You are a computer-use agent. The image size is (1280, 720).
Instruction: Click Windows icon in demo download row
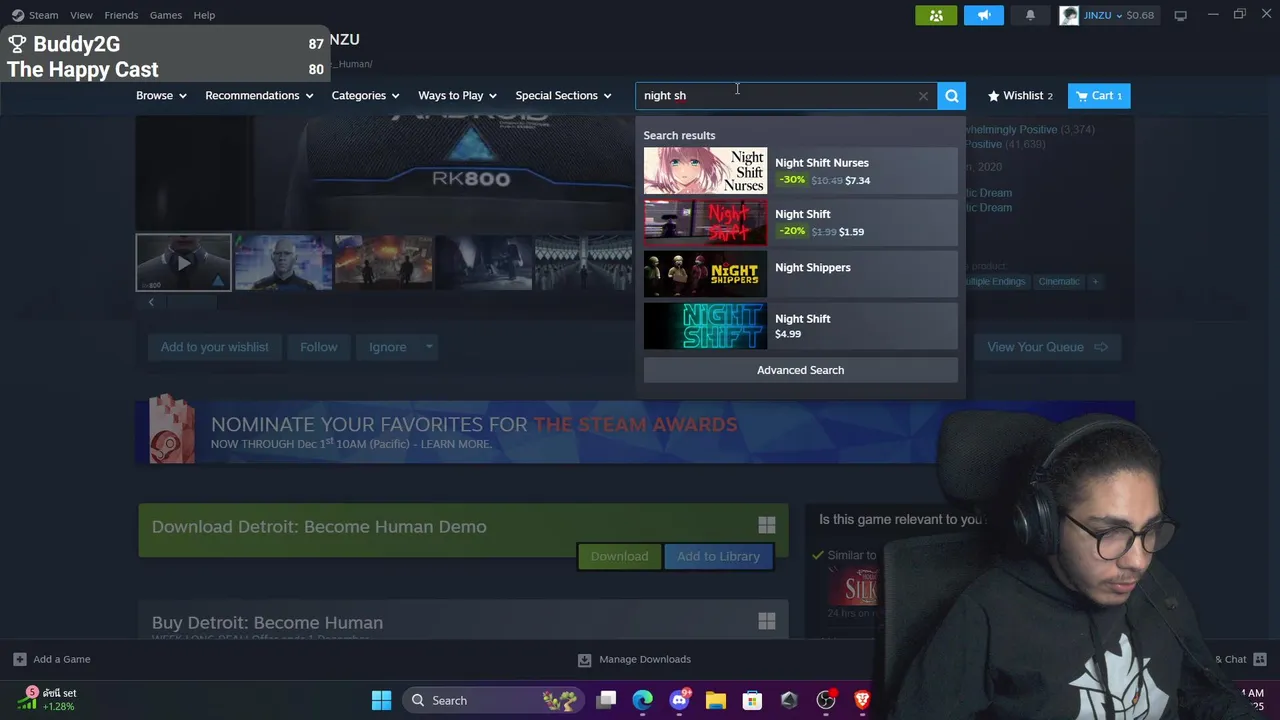pyautogui.click(x=767, y=525)
